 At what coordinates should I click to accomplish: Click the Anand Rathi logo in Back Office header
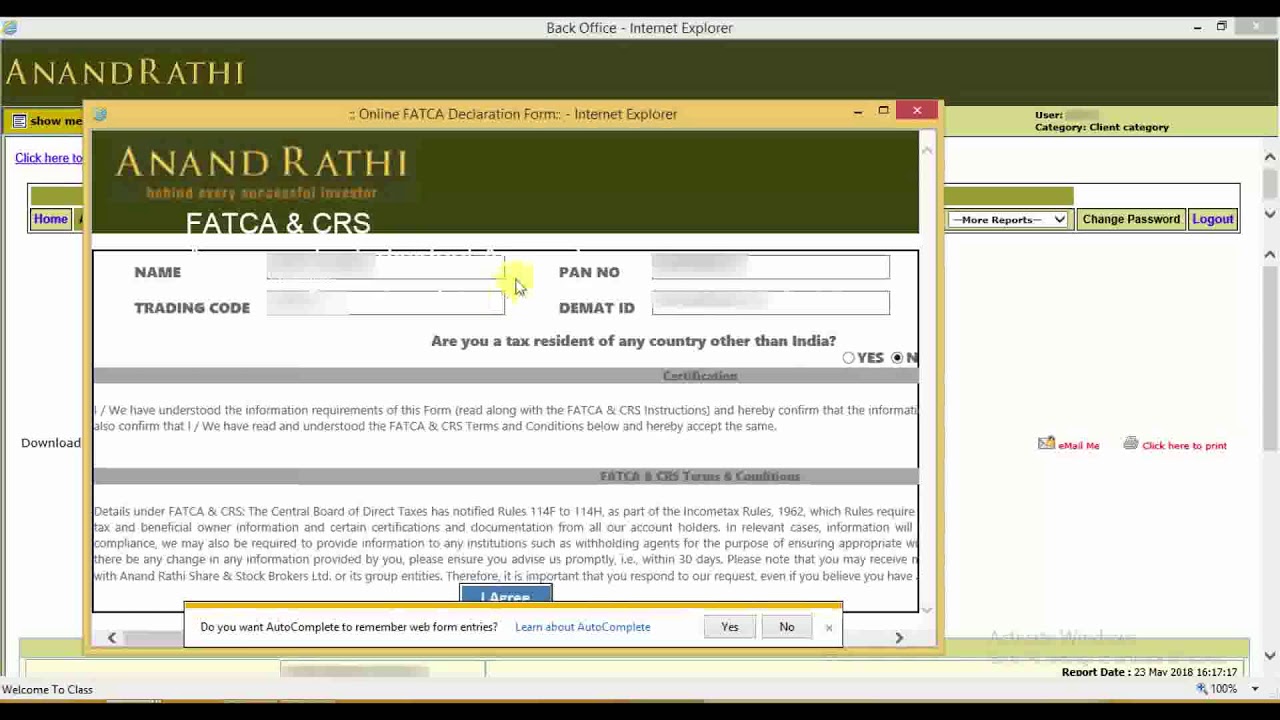point(125,72)
